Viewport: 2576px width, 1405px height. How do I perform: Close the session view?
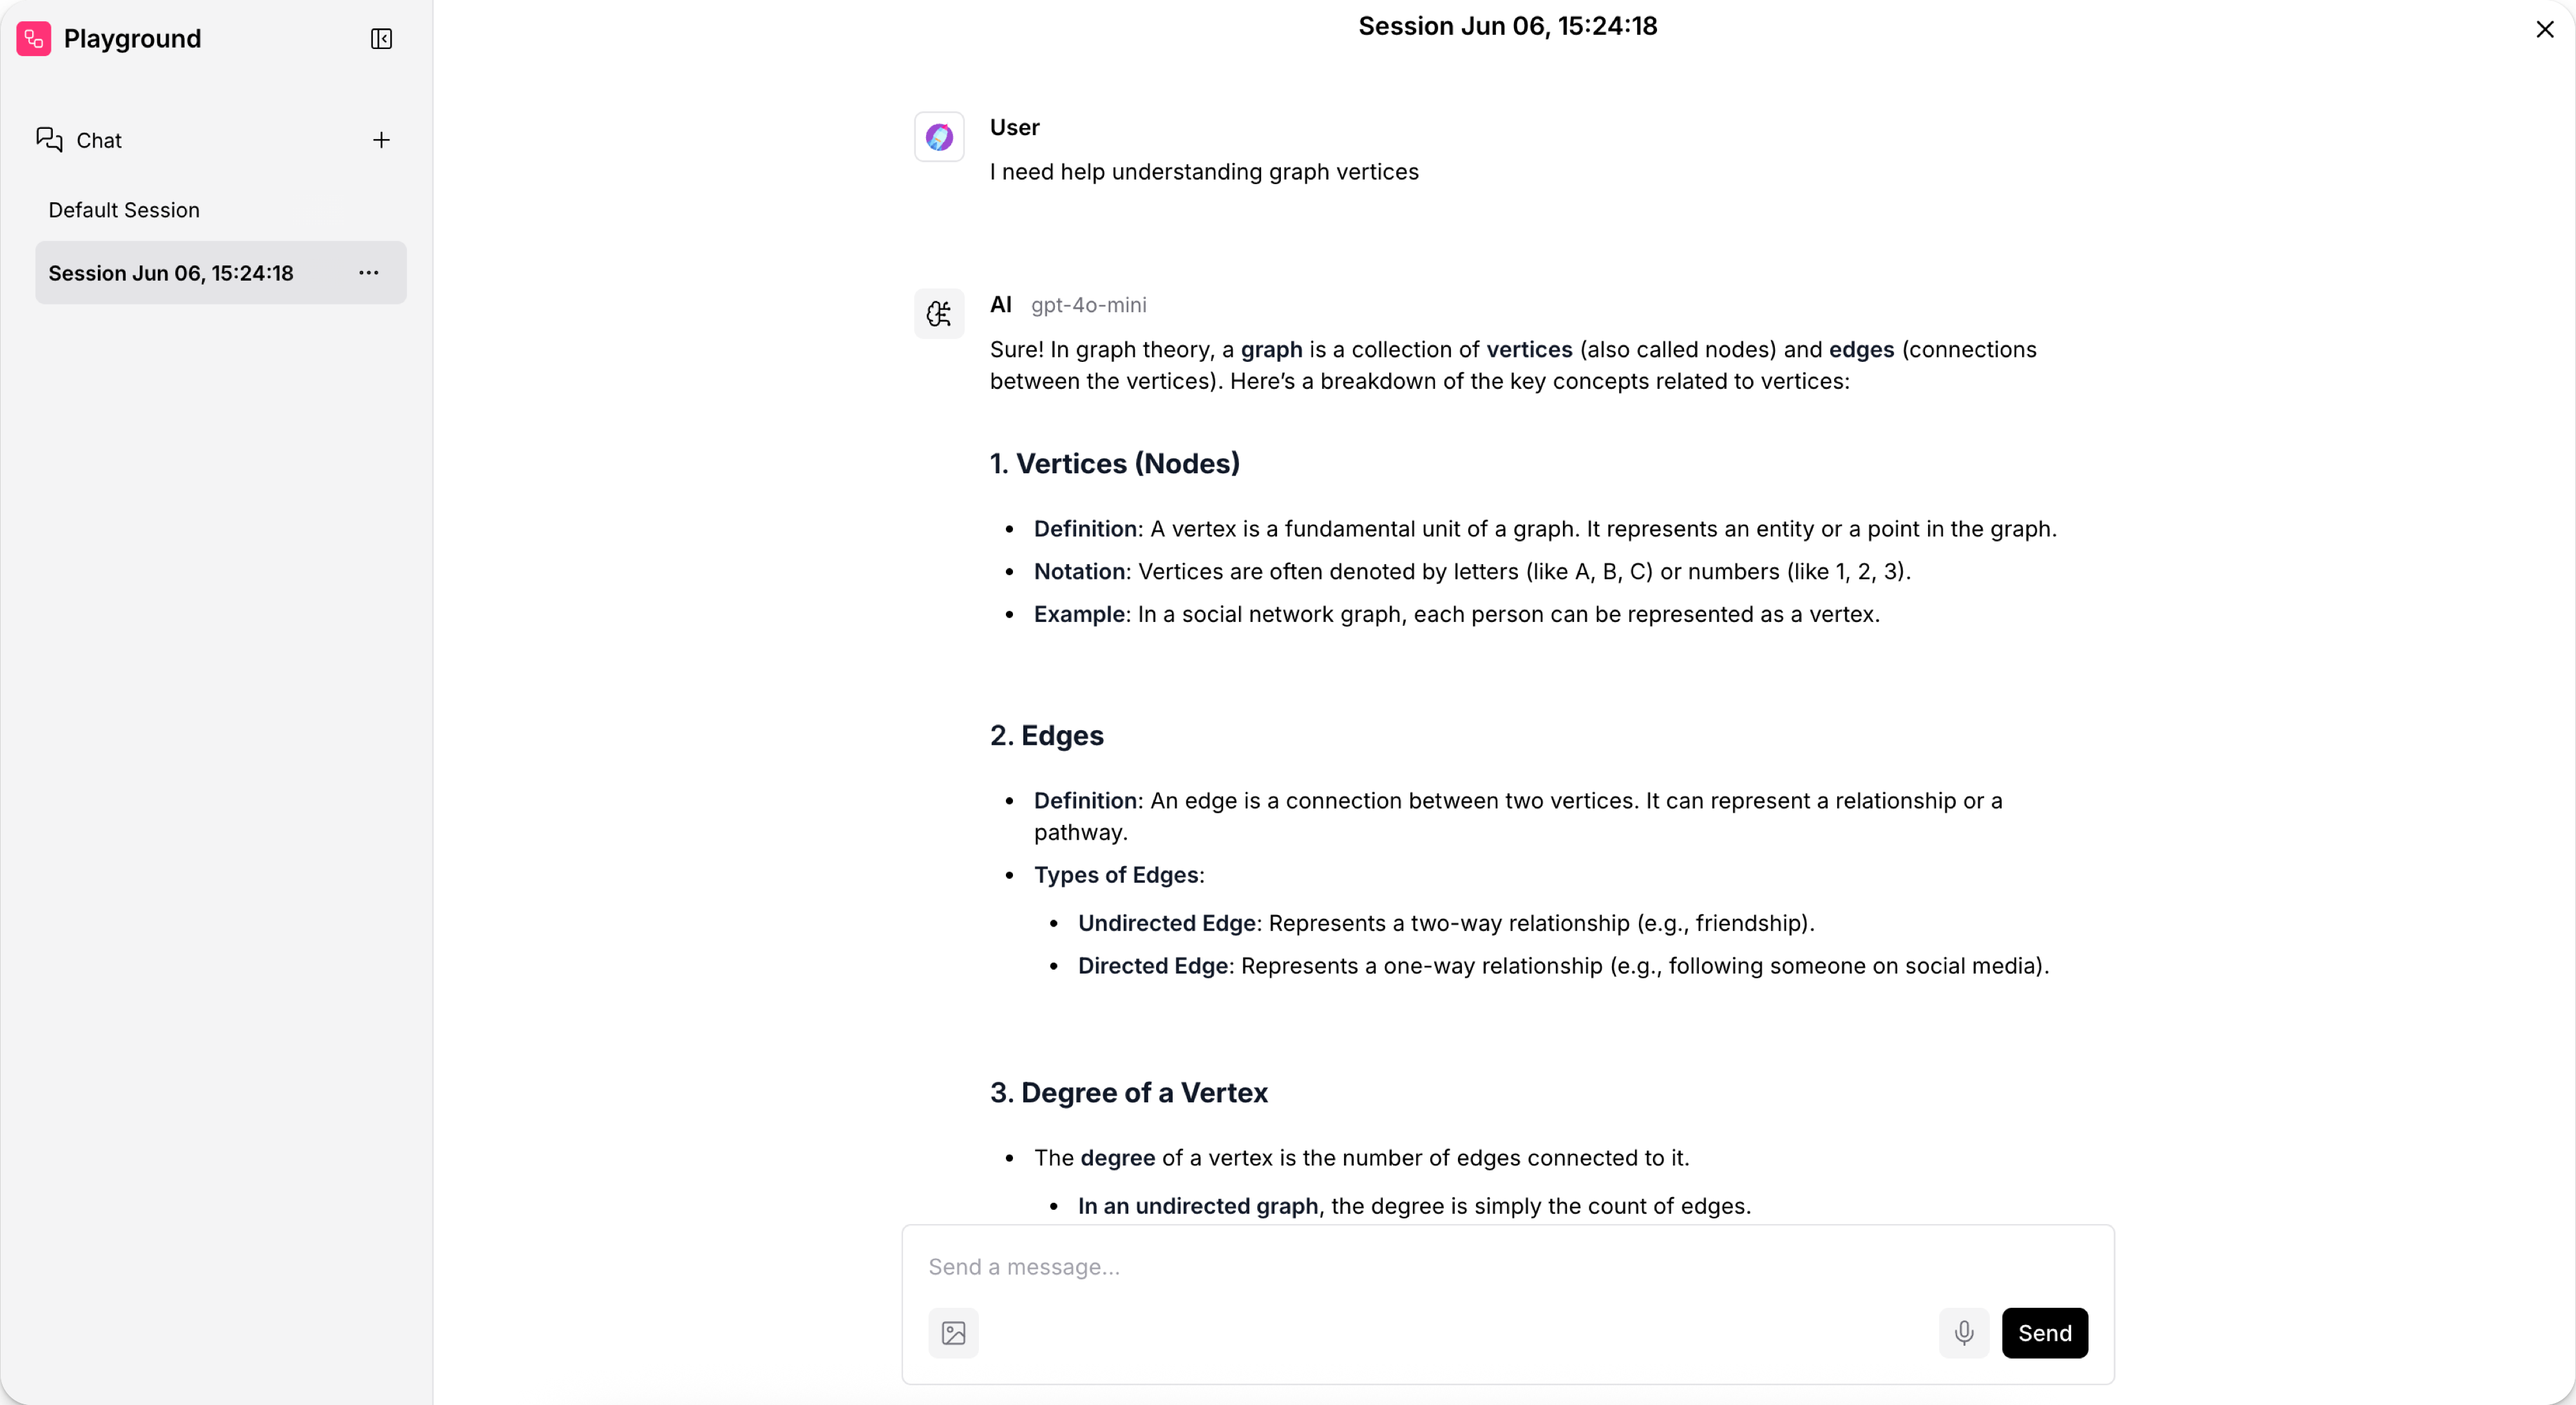2545,30
